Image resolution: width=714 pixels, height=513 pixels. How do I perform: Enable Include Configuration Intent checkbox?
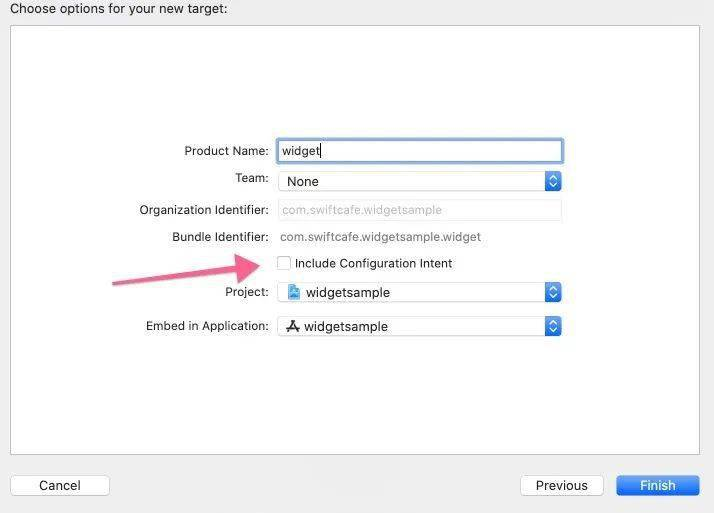[284, 263]
